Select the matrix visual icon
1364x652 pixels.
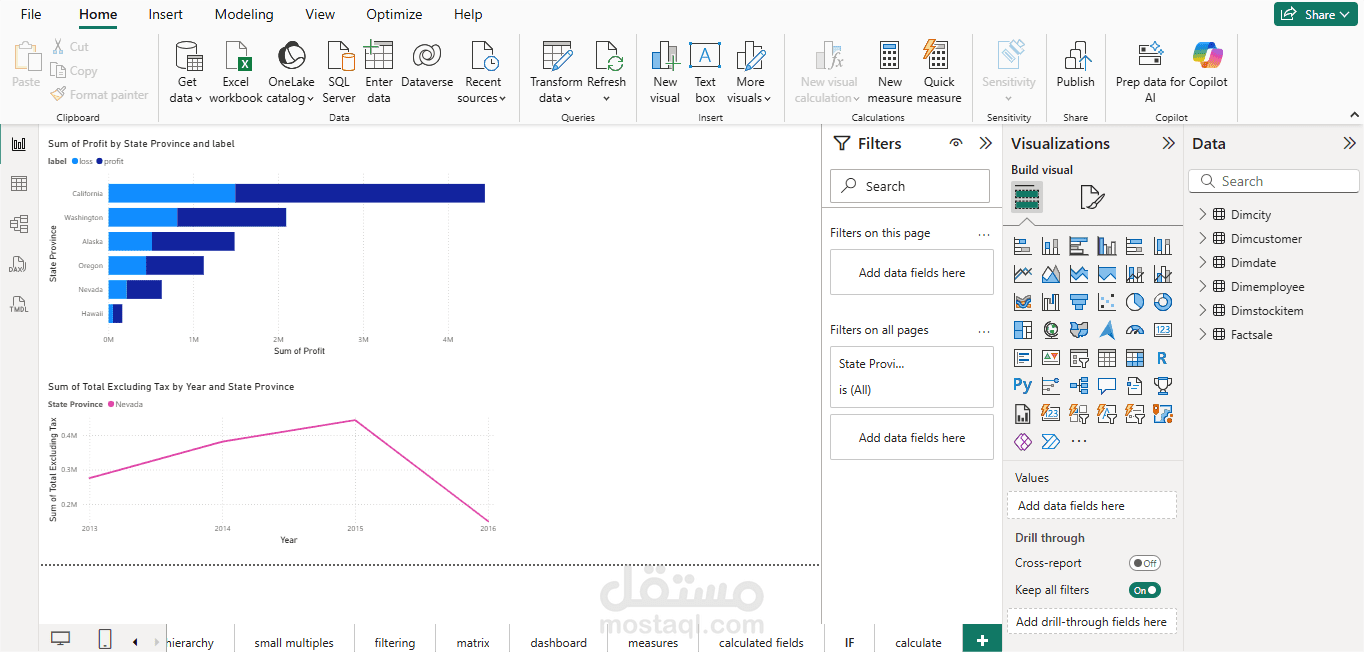point(1134,357)
